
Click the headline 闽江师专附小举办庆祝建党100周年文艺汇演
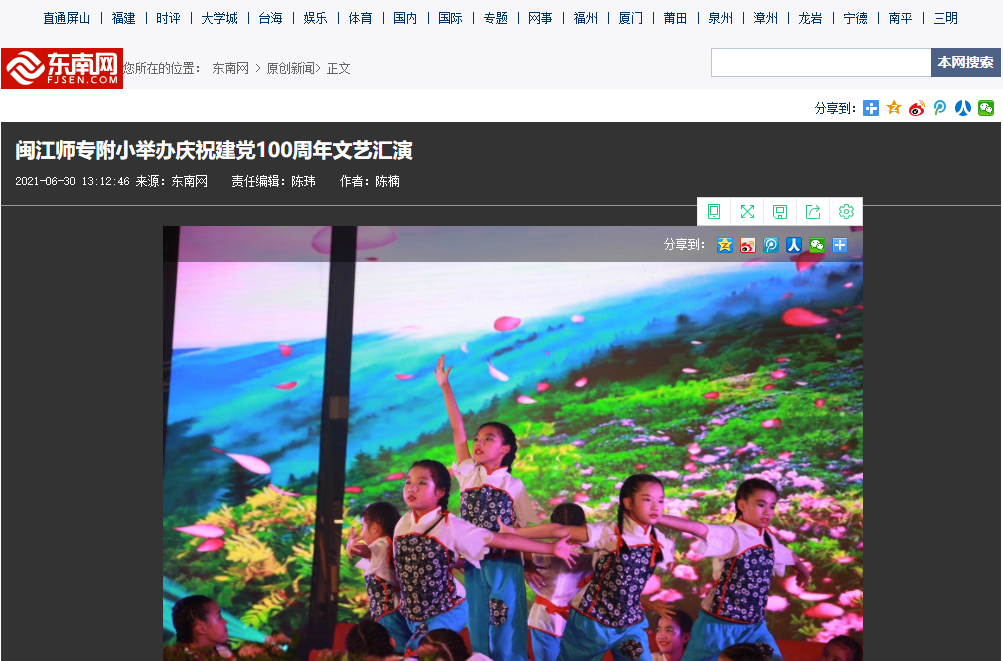(x=214, y=150)
